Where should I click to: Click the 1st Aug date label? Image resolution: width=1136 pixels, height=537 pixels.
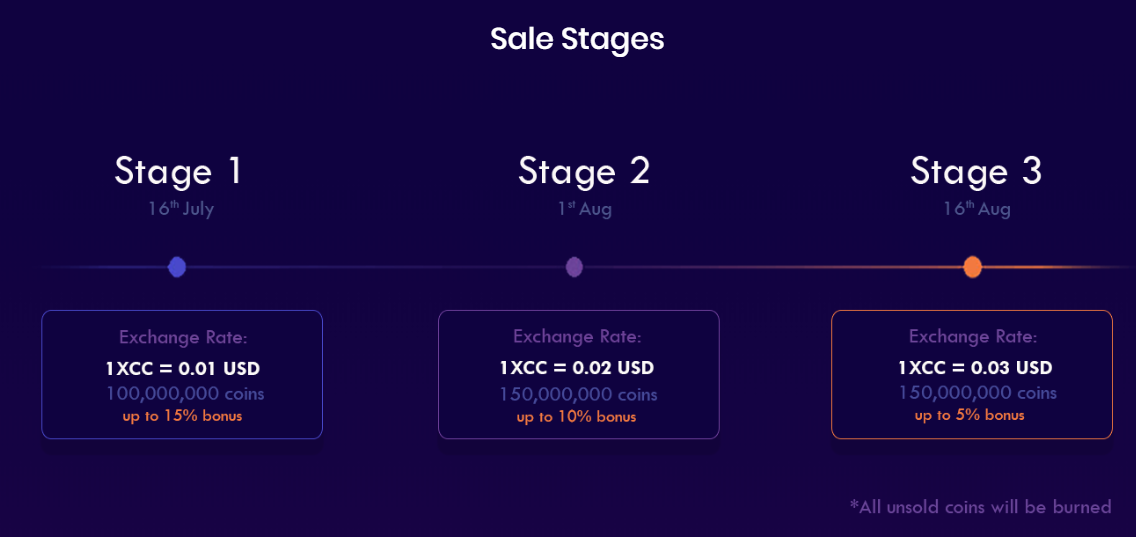[584, 209]
